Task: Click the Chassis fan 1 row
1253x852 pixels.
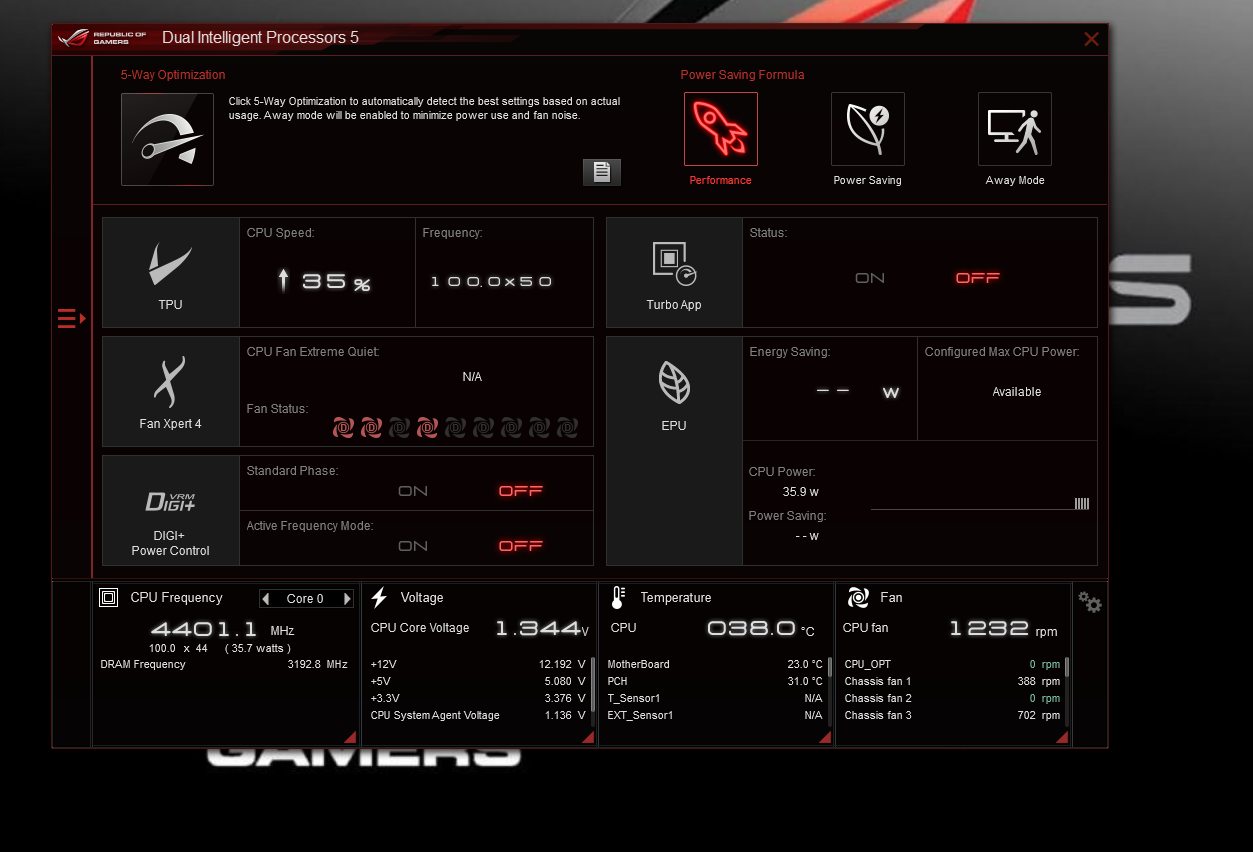Action: tap(952, 681)
